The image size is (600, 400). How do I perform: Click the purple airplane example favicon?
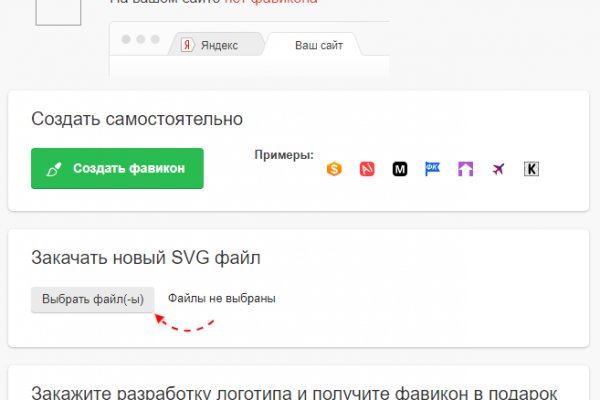coord(498,169)
